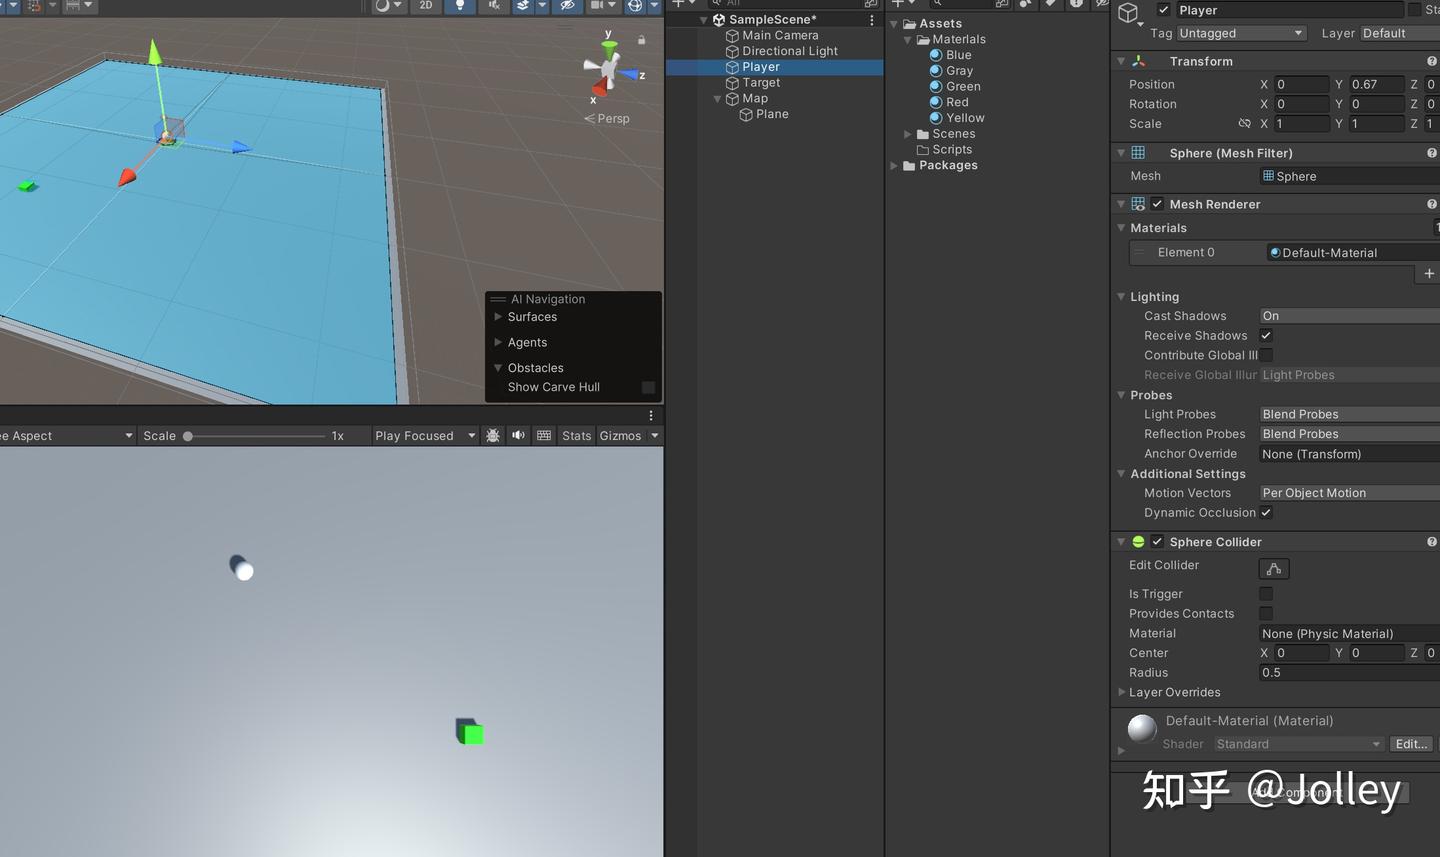This screenshot has width=1440, height=857.
Task: Open the keyboard shortcut icon in Game view
Action: pos(543,435)
